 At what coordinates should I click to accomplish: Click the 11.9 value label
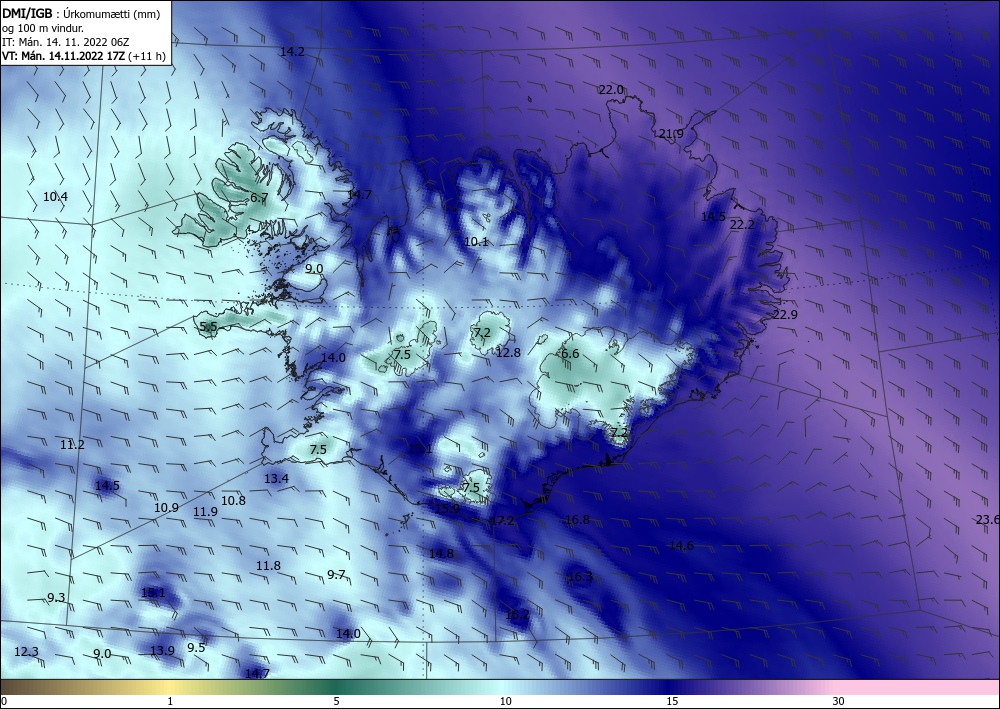(x=205, y=511)
